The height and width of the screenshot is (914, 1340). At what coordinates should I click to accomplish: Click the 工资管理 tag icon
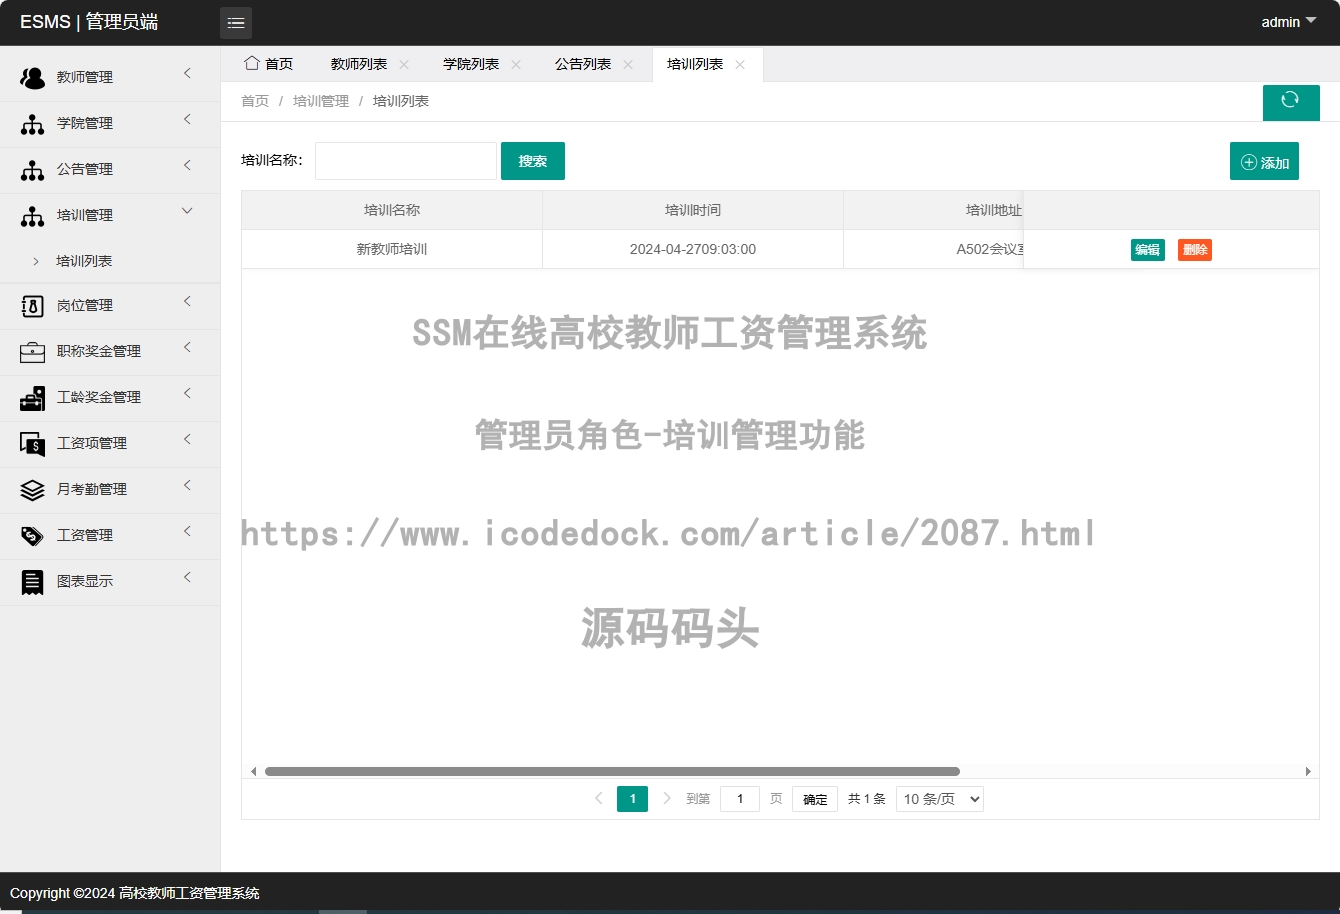click(x=33, y=536)
